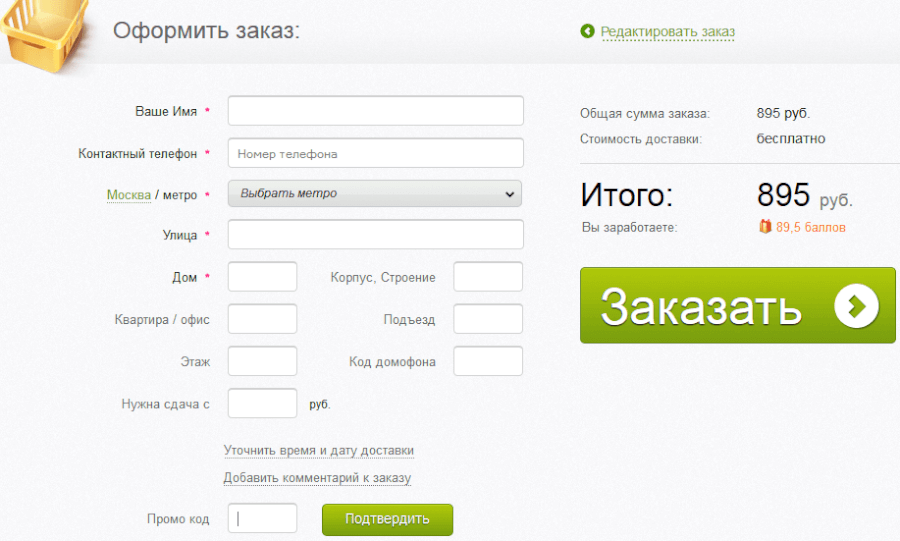
Task: Click the green back-arrow icon beside Редактировать заказ
Action: pos(587,31)
